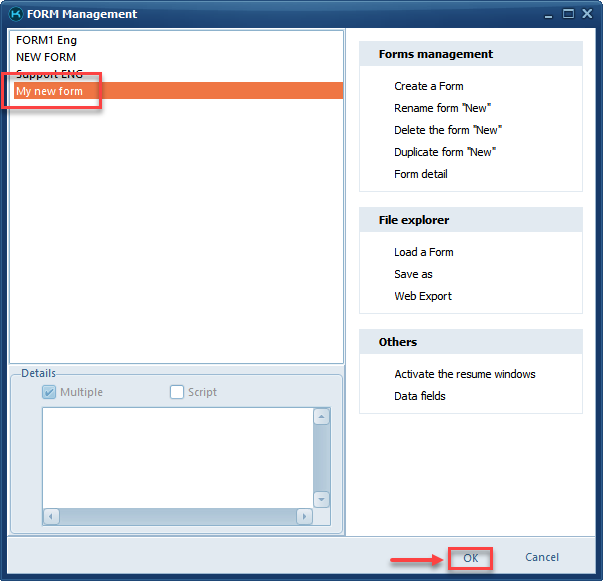Click the Details scroll up arrow
The height and width of the screenshot is (581, 603).
coord(321,417)
